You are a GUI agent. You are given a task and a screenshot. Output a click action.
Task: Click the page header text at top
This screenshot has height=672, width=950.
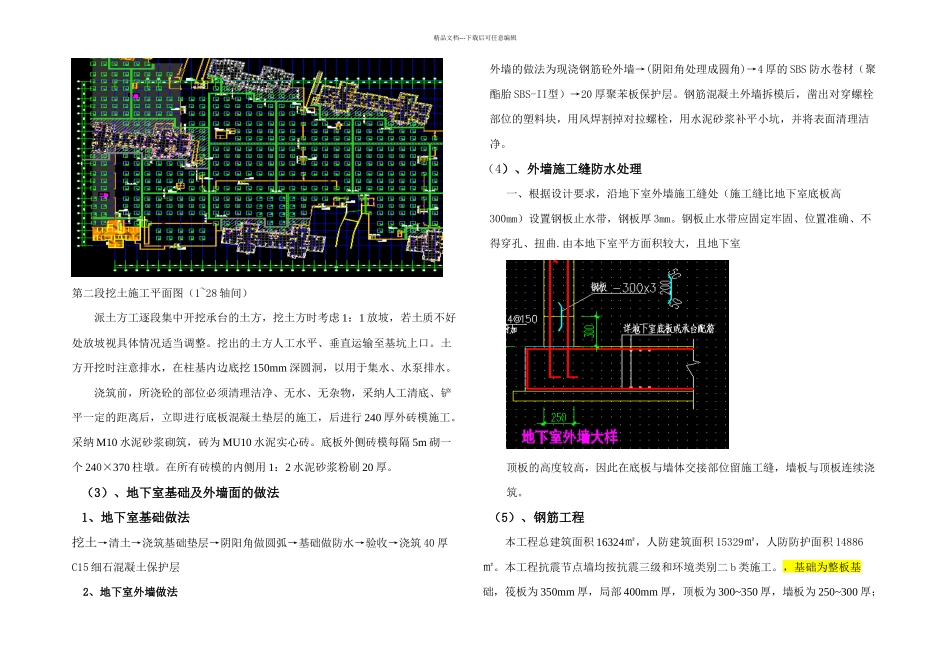[x=475, y=38]
